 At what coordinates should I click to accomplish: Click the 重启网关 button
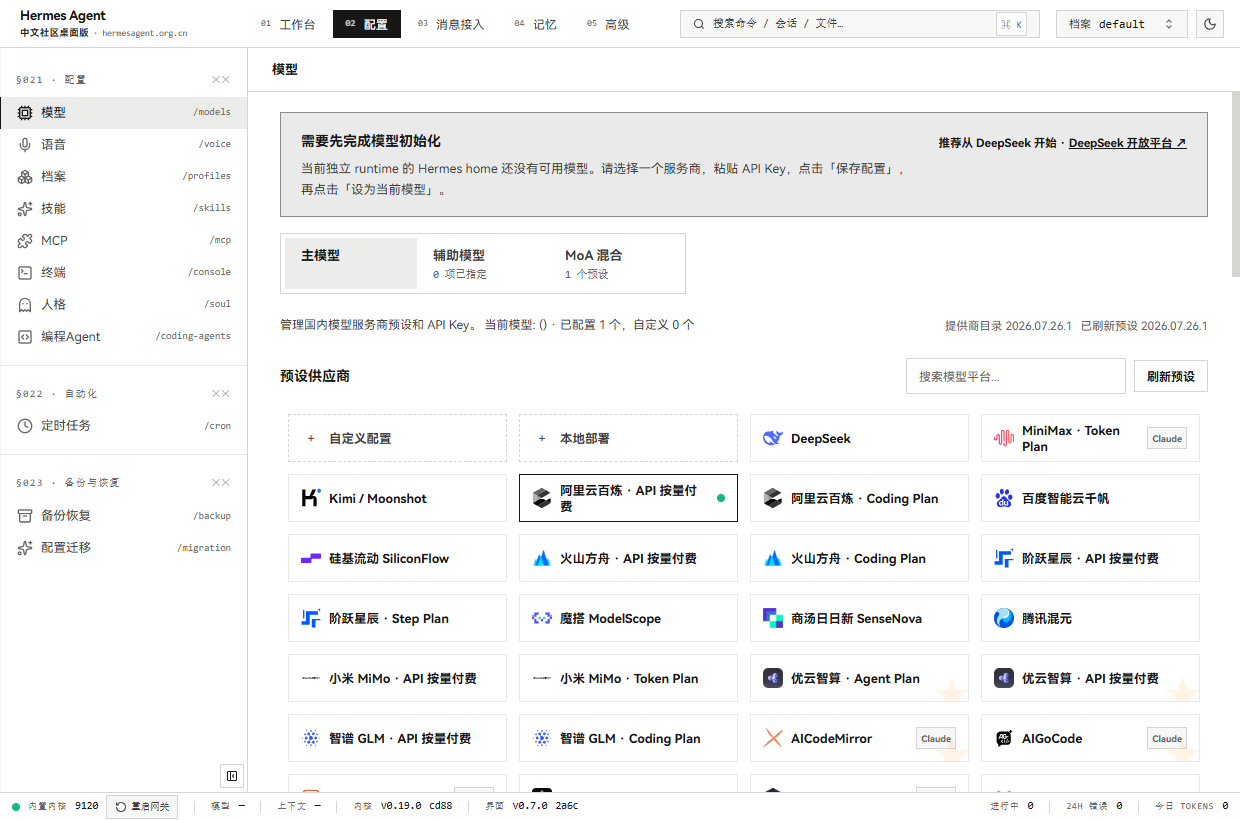(x=142, y=806)
